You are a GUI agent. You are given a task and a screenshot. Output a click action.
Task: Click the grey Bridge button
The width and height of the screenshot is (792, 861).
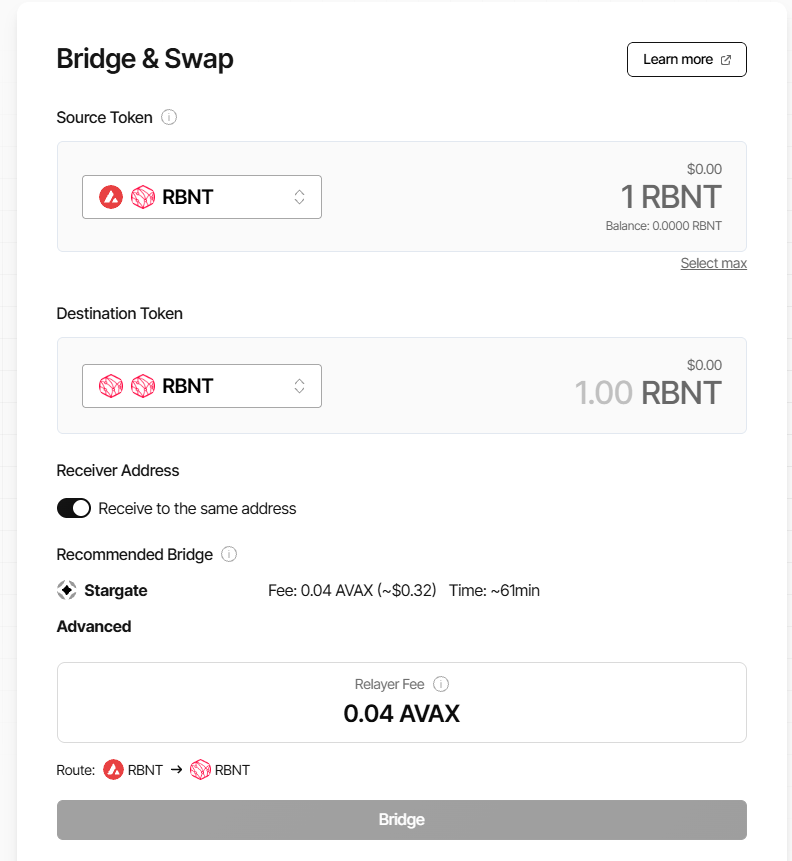[402, 819]
